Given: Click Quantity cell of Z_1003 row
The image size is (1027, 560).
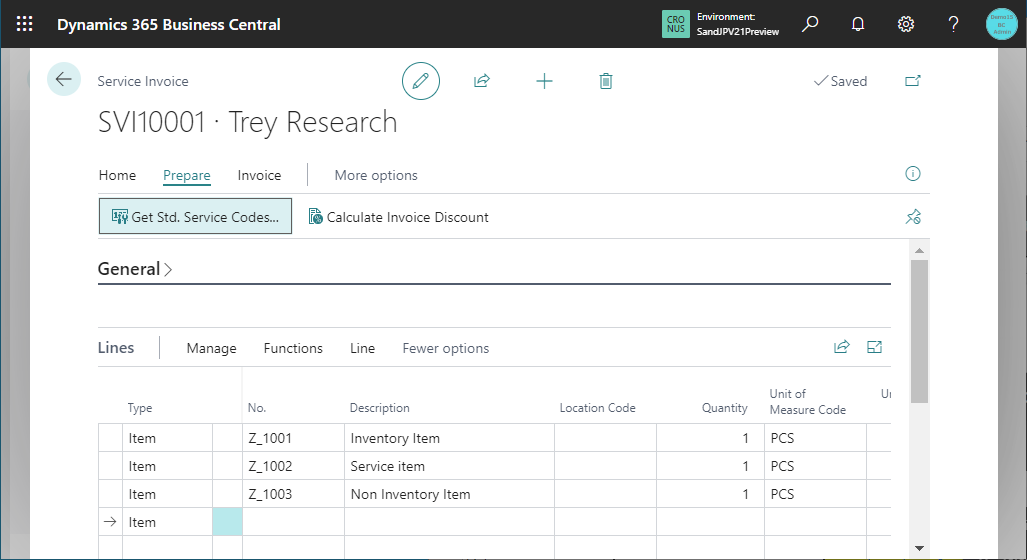Looking at the screenshot, I should (x=710, y=495).
